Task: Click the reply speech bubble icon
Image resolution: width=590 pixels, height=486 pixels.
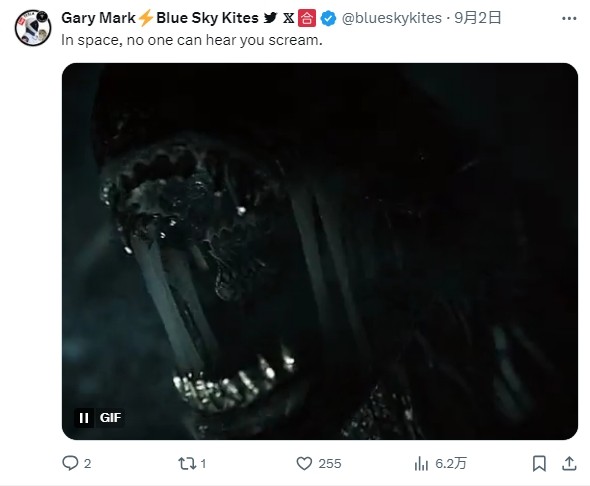Action: 70,463
